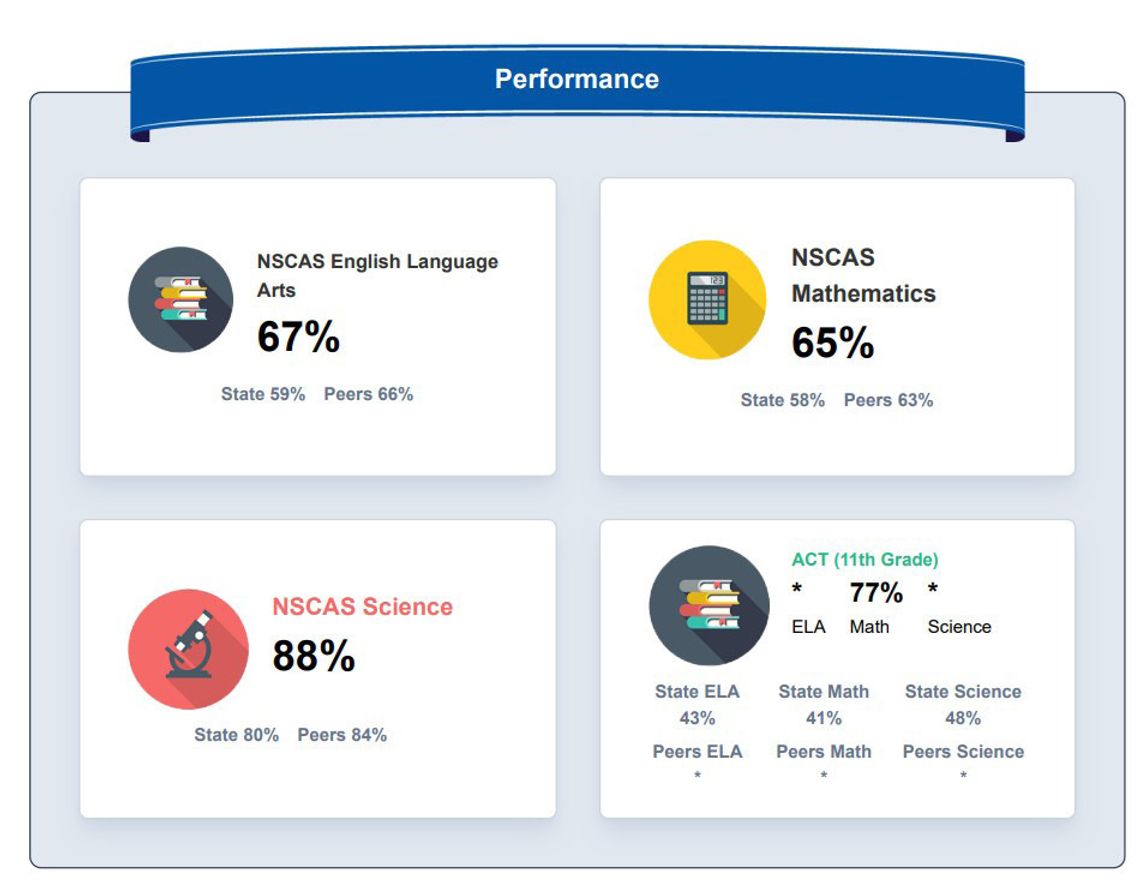Click the 67% ELA performance score
The height and width of the screenshot is (886, 1140).
(x=298, y=338)
